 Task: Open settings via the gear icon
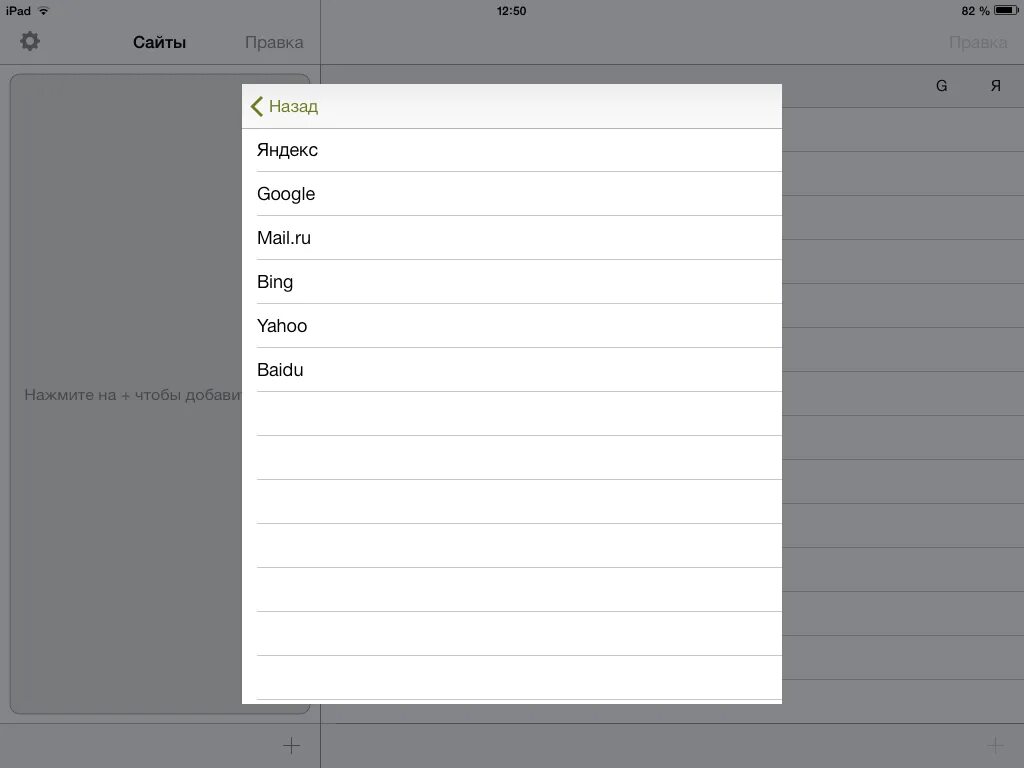(29, 41)
